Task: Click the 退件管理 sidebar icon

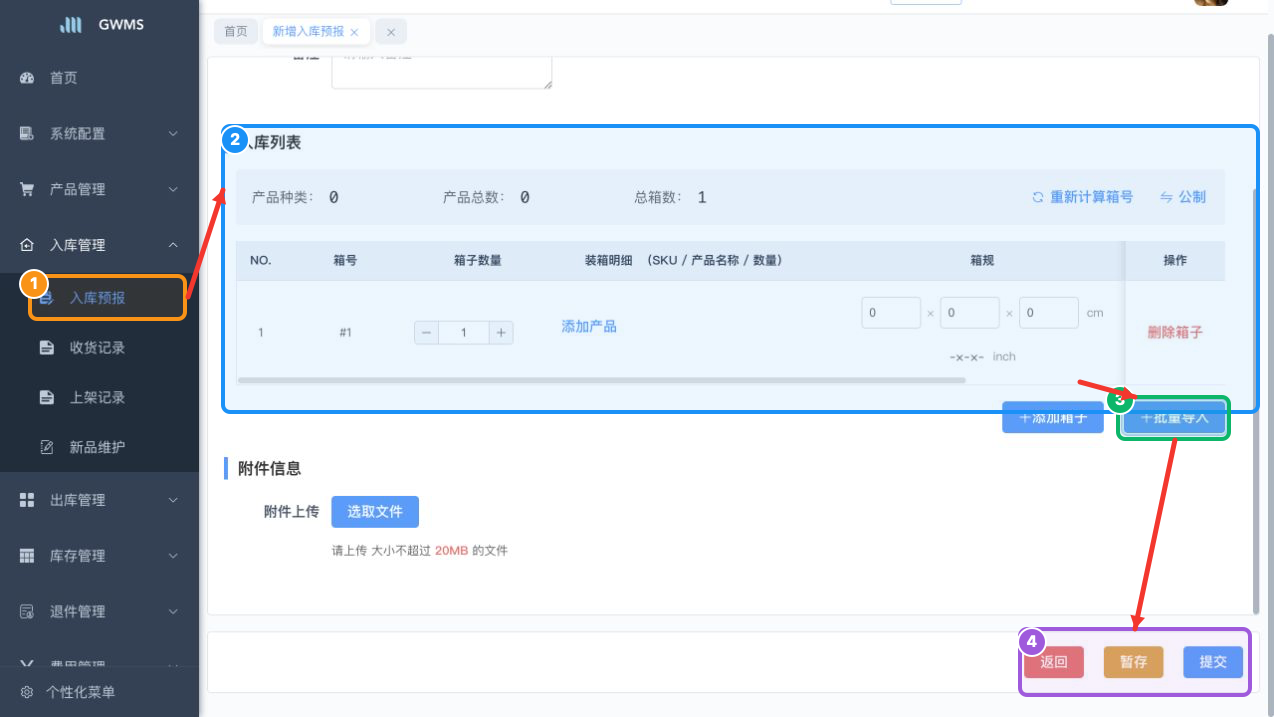Action: coord(28,611)
